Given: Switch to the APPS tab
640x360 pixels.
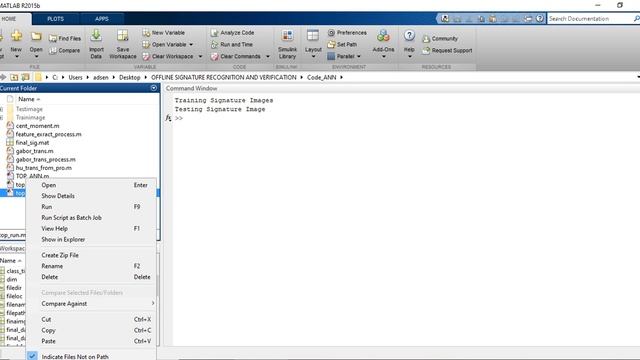Looking at the screenshot, I should [x=102, y=19].
